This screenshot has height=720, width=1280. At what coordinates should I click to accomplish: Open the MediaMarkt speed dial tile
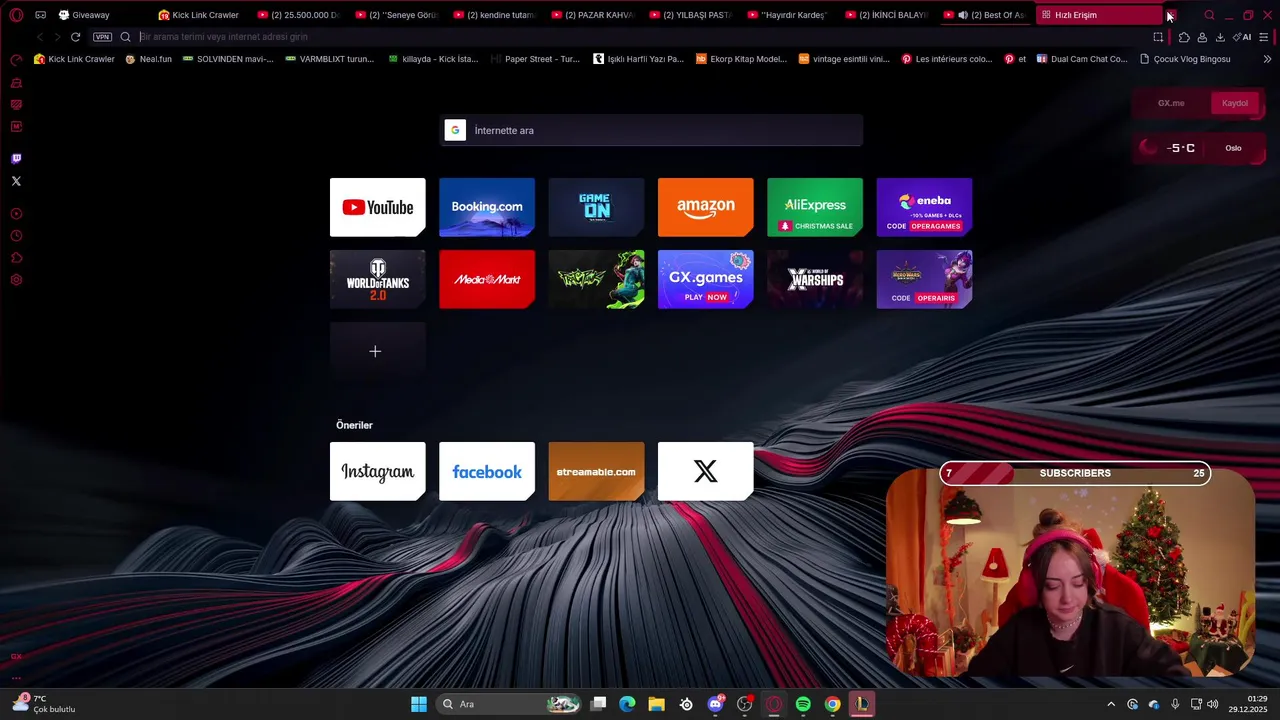click(487, 279)
